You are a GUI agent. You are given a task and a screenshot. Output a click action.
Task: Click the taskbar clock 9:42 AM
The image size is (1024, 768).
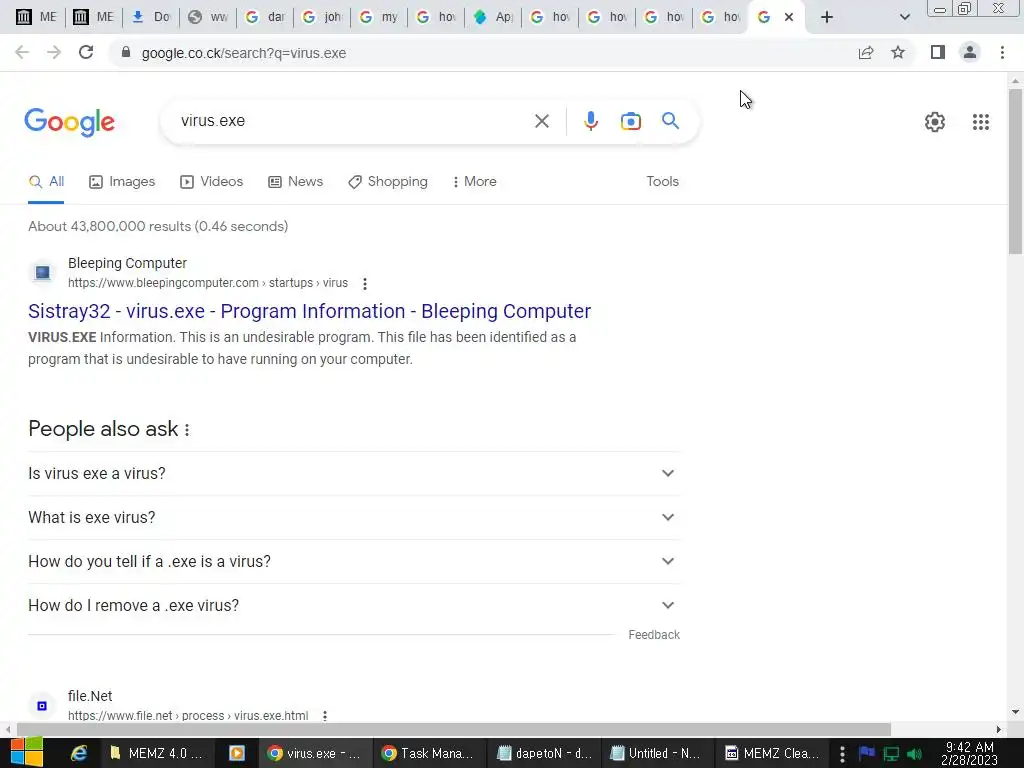click(970, 754)
